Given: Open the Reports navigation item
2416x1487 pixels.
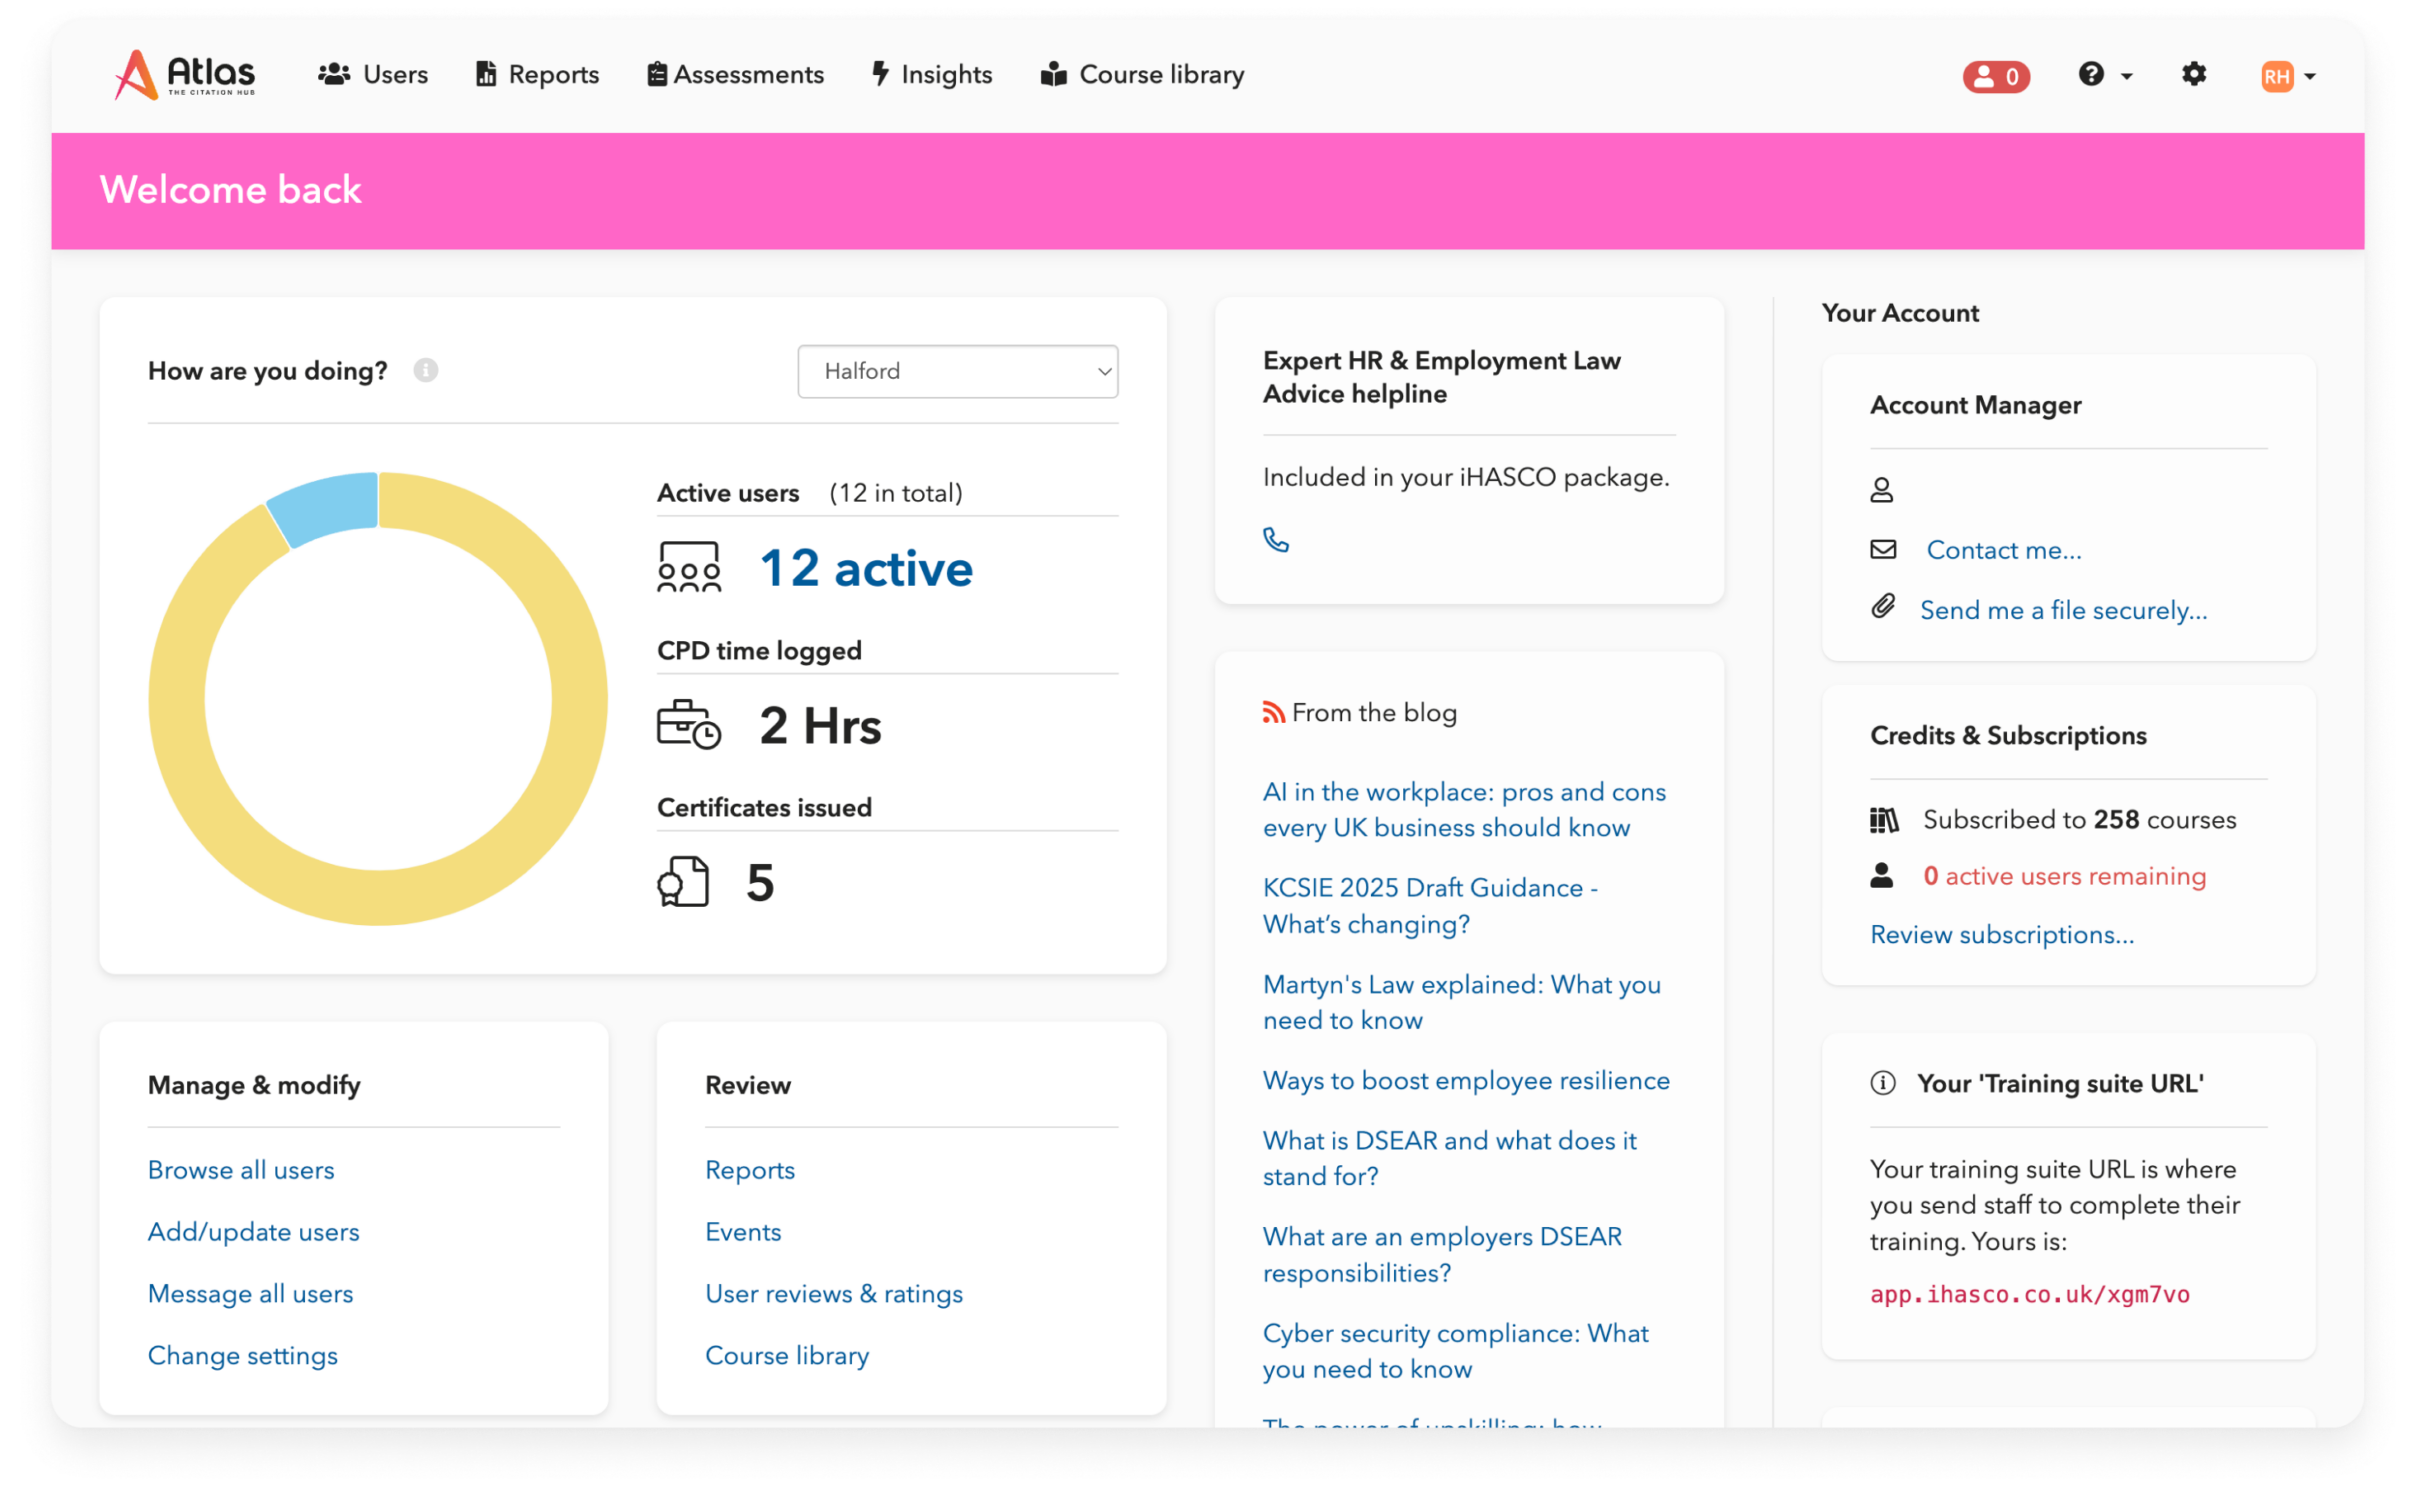Looking at the screenshot, I should click(x=537, y=75).
